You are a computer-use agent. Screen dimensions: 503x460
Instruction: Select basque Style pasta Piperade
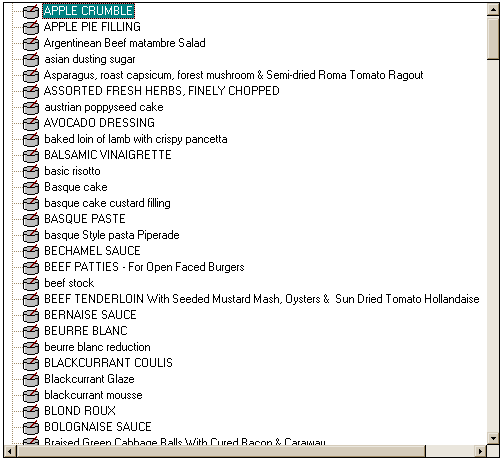coord(112,235)
